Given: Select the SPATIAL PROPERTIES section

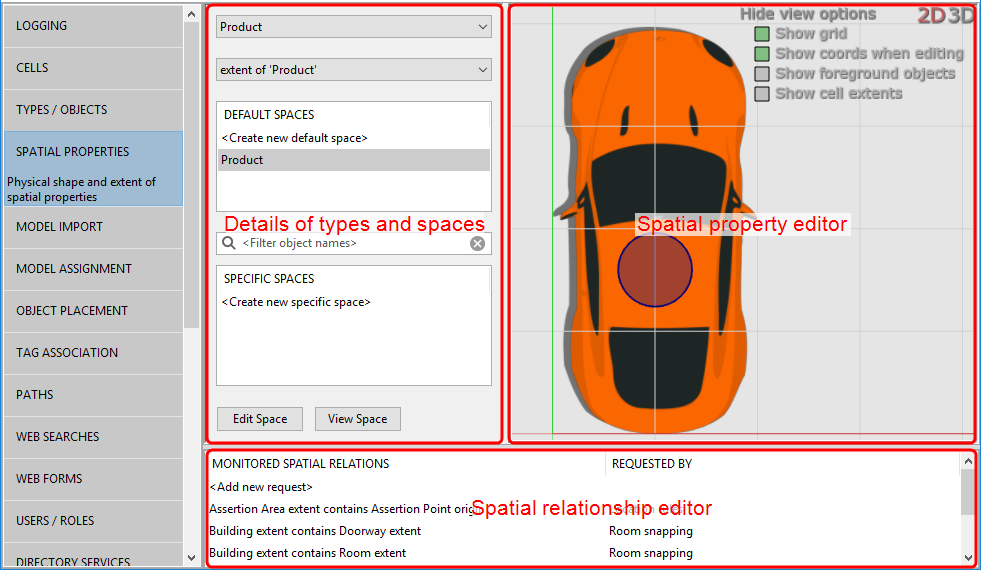Looking at the screenshot, I should point(93,168).
